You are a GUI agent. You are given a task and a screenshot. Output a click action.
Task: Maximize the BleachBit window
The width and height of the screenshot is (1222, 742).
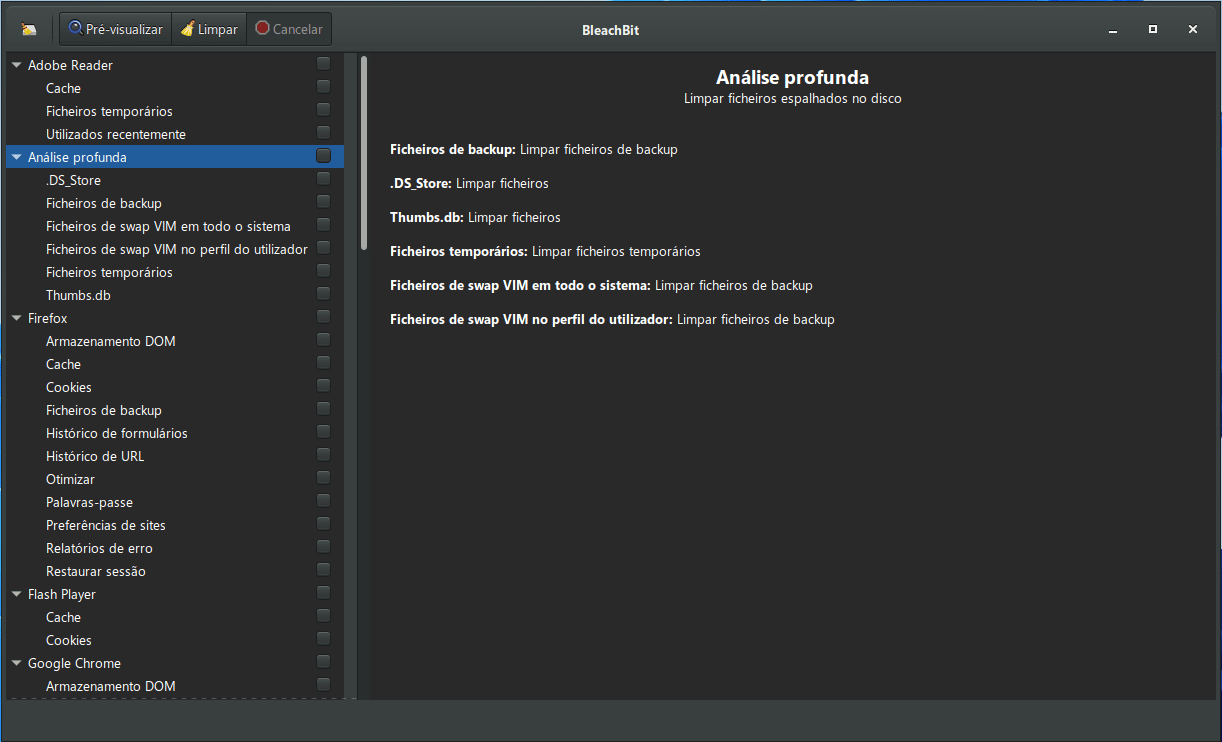pos(1153,30)
